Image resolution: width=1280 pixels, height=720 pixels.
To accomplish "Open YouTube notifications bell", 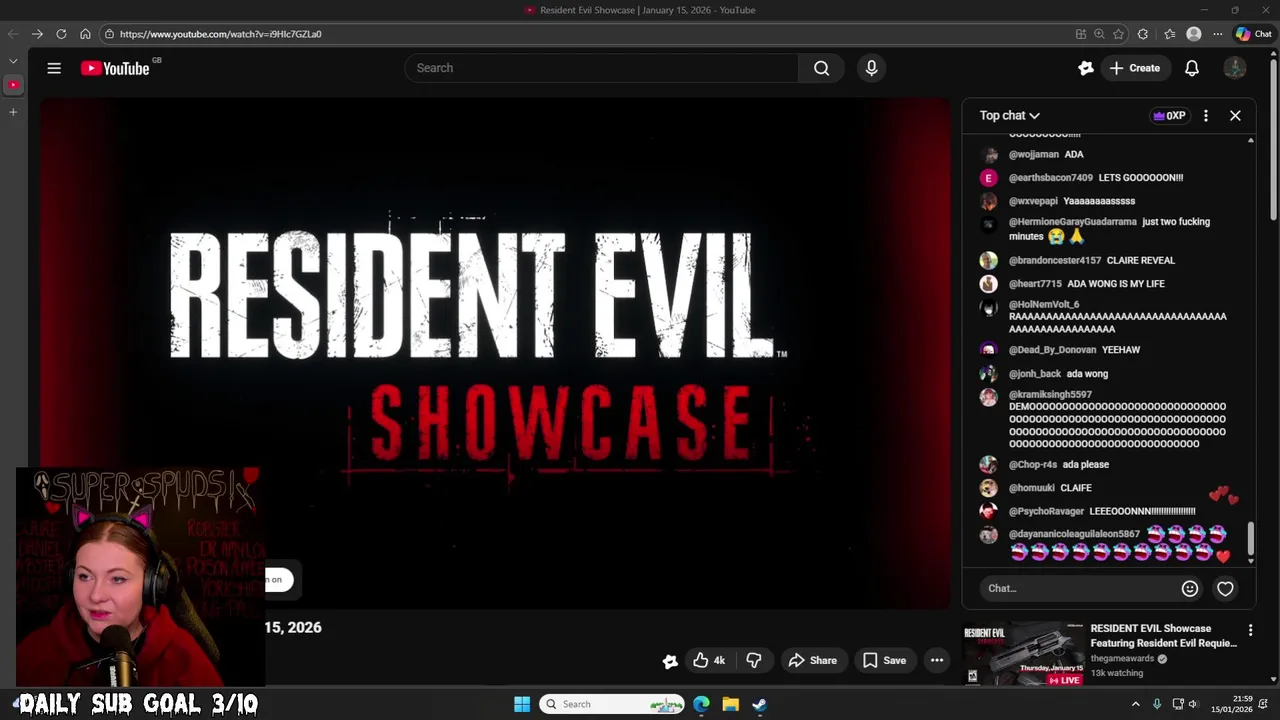I will pyautogui.click(x=1192, y=68).
